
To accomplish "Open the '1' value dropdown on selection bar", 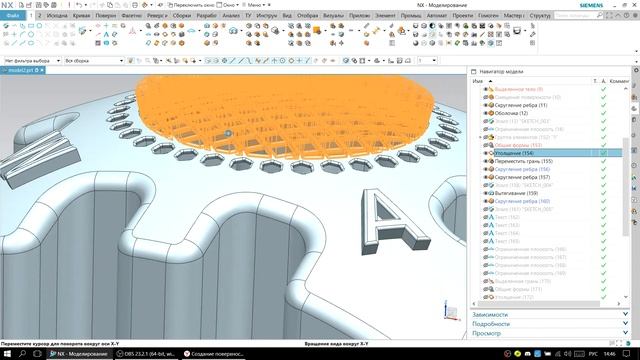I will click(427, 60).
